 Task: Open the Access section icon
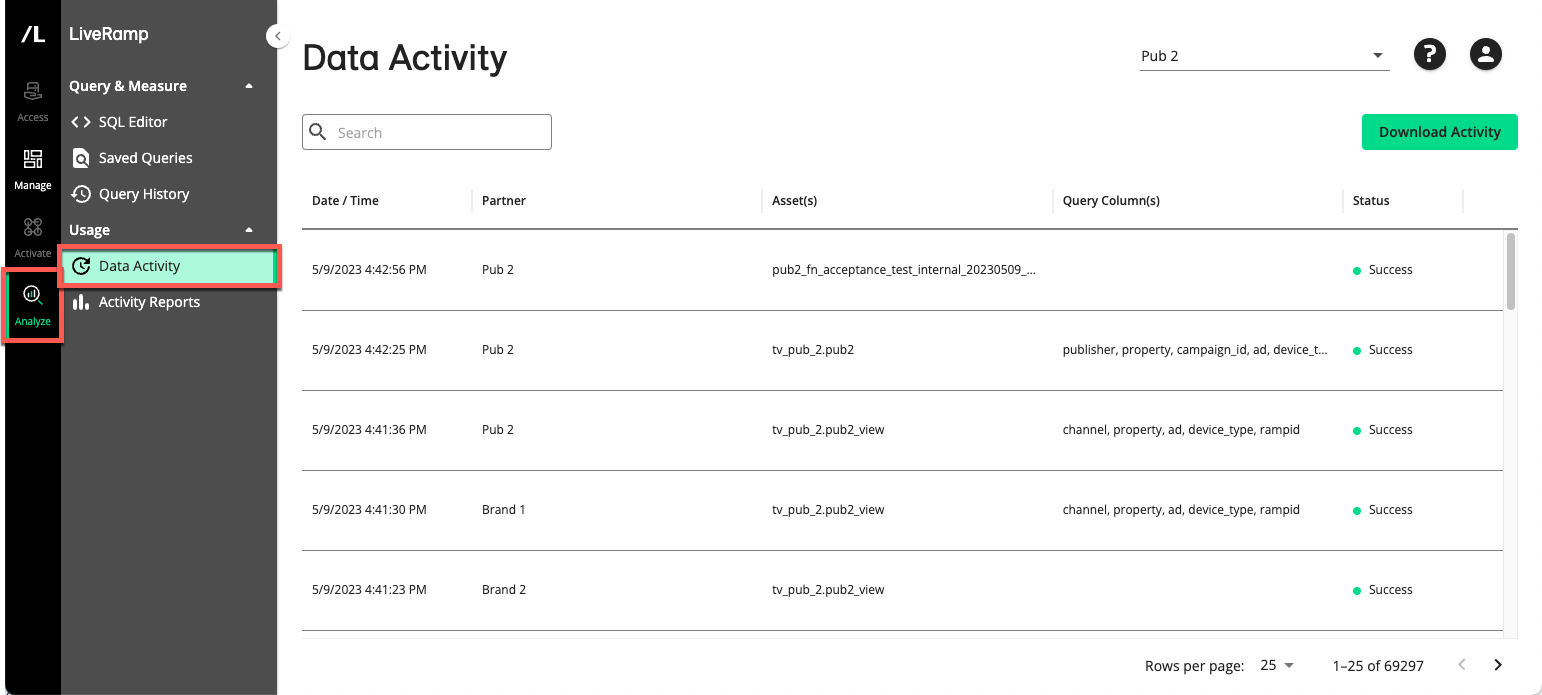point(32,101)
